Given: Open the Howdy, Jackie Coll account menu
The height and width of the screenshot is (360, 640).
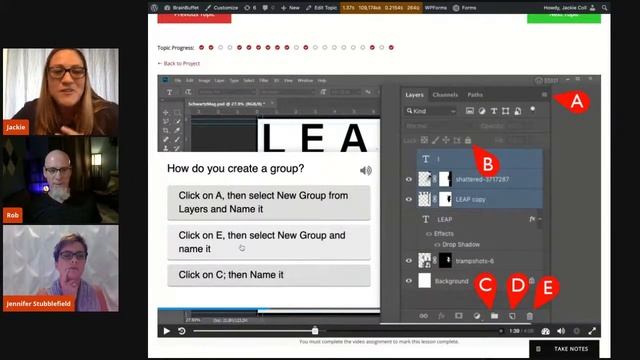Looking at the screenshot, I should tap(569, 8).
